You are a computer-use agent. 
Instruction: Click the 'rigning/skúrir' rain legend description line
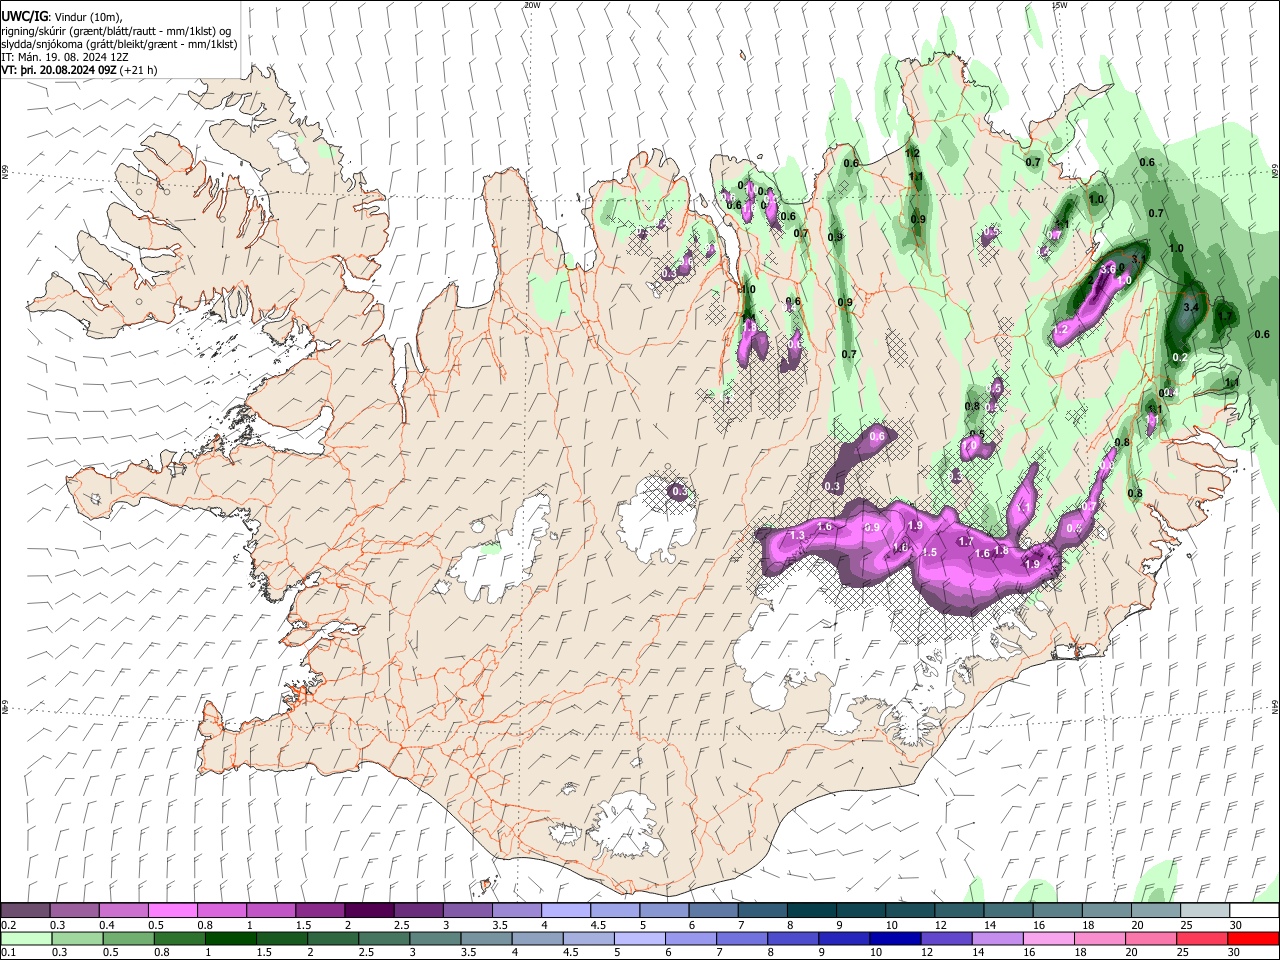pos(116,31)
